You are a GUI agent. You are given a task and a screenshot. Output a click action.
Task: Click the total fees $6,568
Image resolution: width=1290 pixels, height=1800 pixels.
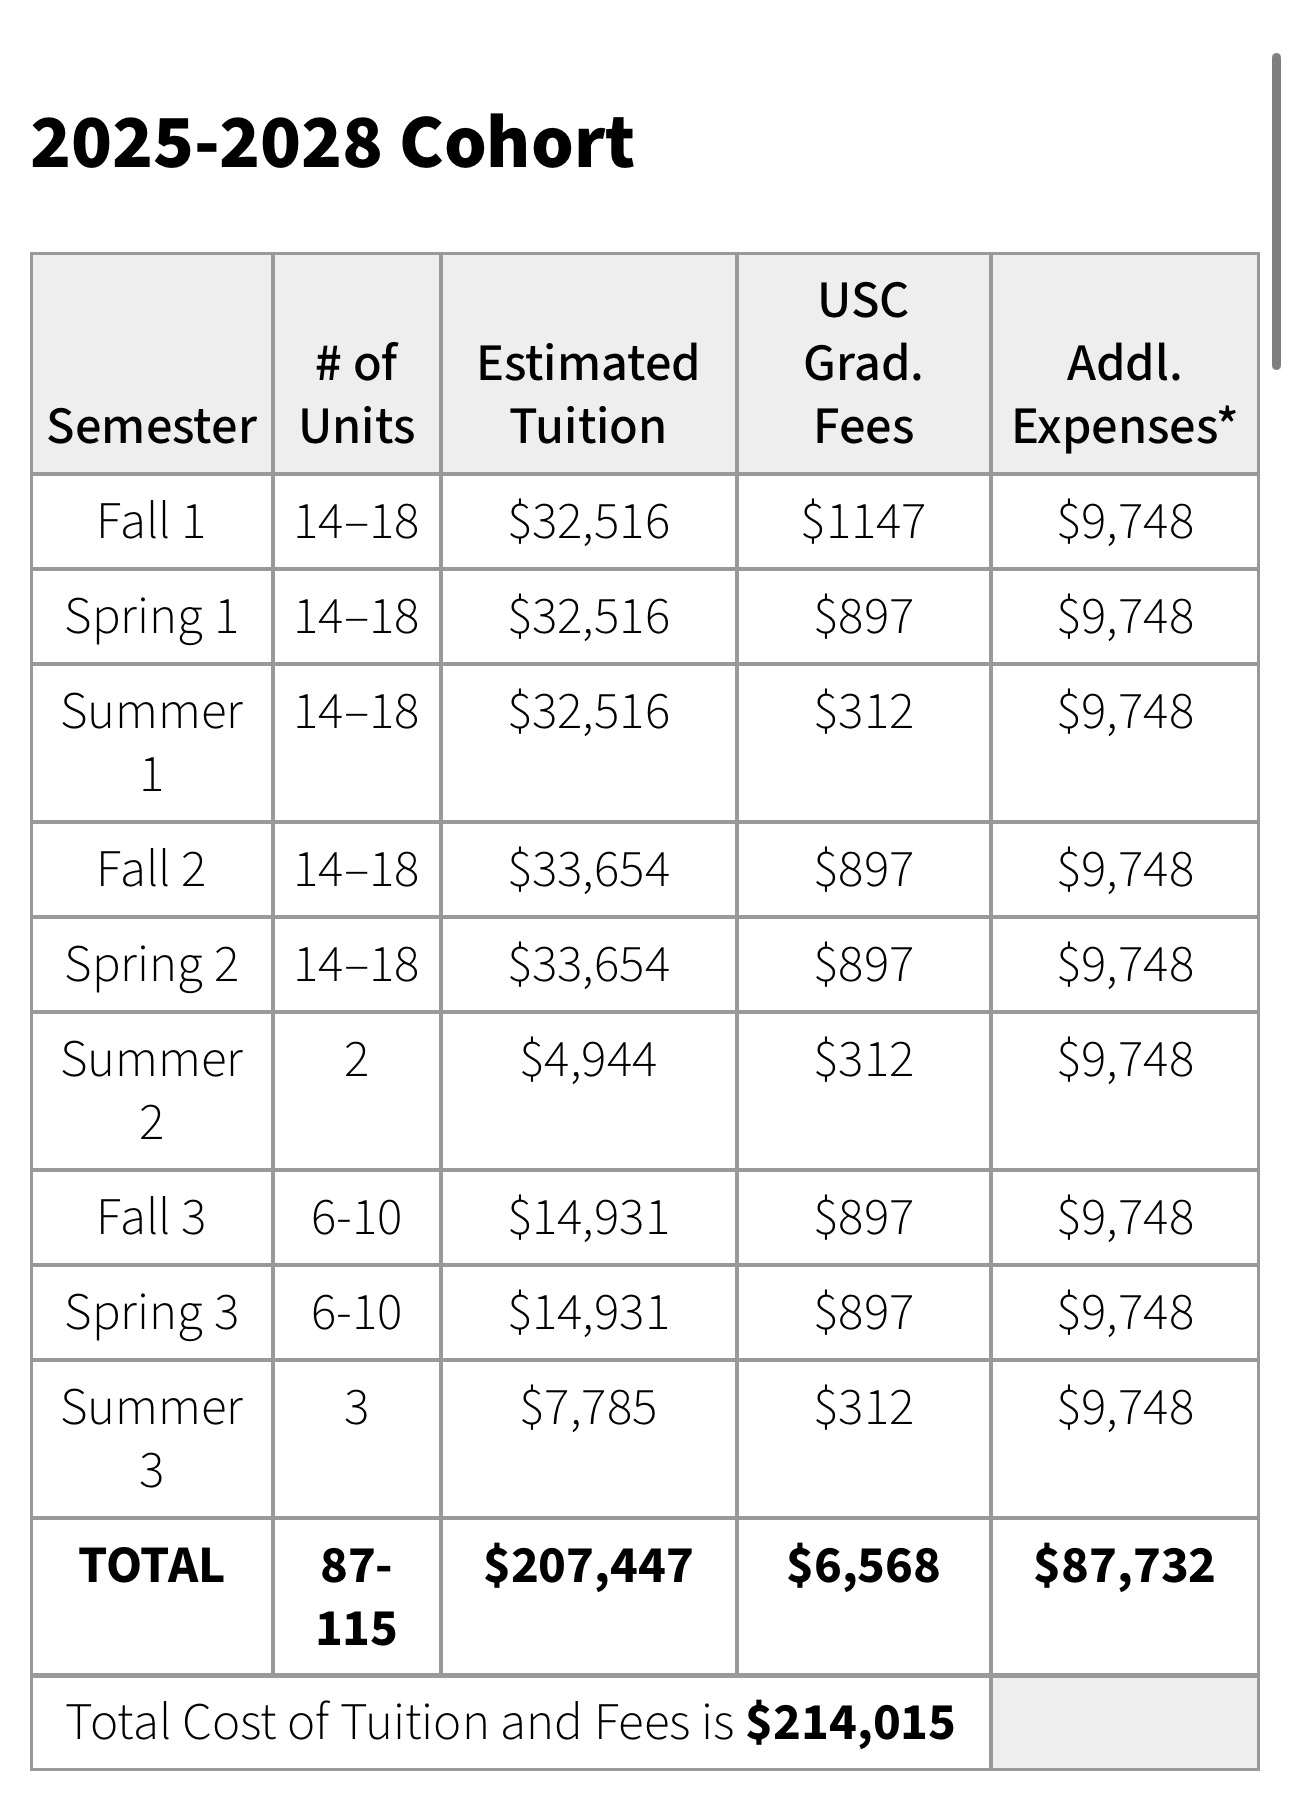click(x=863, y=1565)
